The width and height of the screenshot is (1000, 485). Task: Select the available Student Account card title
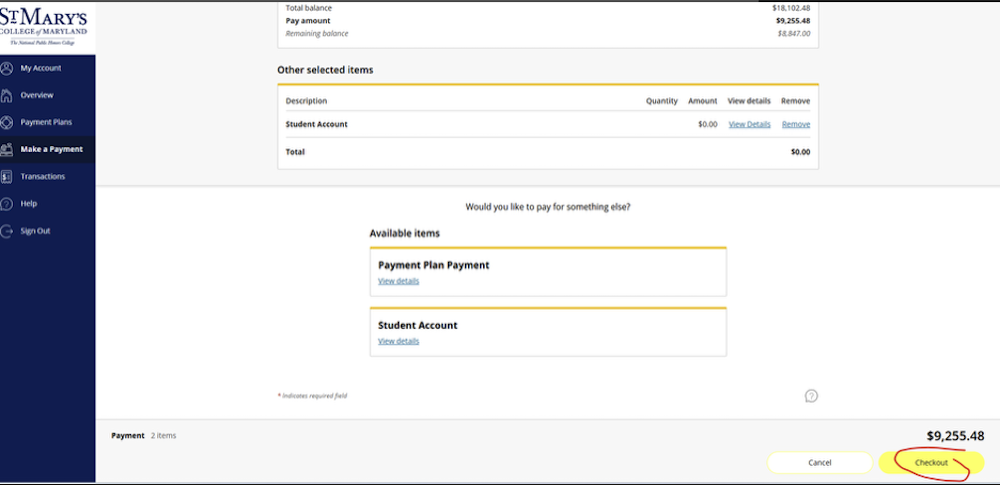click(x=418, y=325)
